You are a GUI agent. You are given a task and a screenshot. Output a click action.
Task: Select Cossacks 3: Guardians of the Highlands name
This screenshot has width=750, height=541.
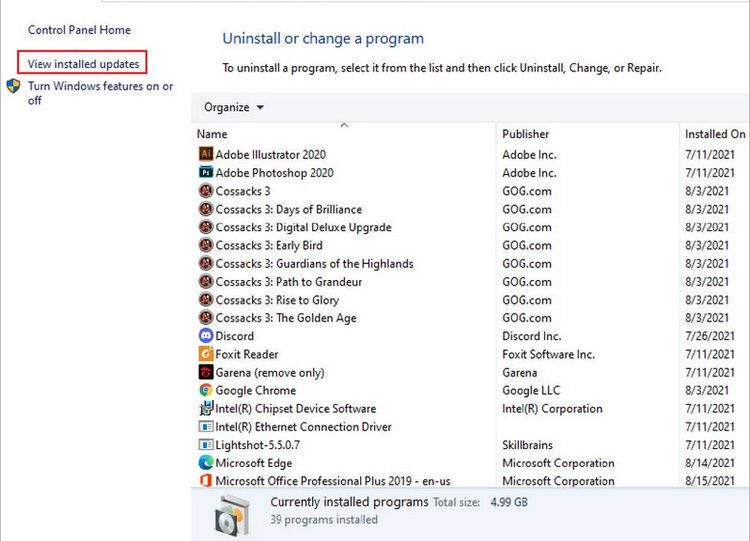coord(314,264)
